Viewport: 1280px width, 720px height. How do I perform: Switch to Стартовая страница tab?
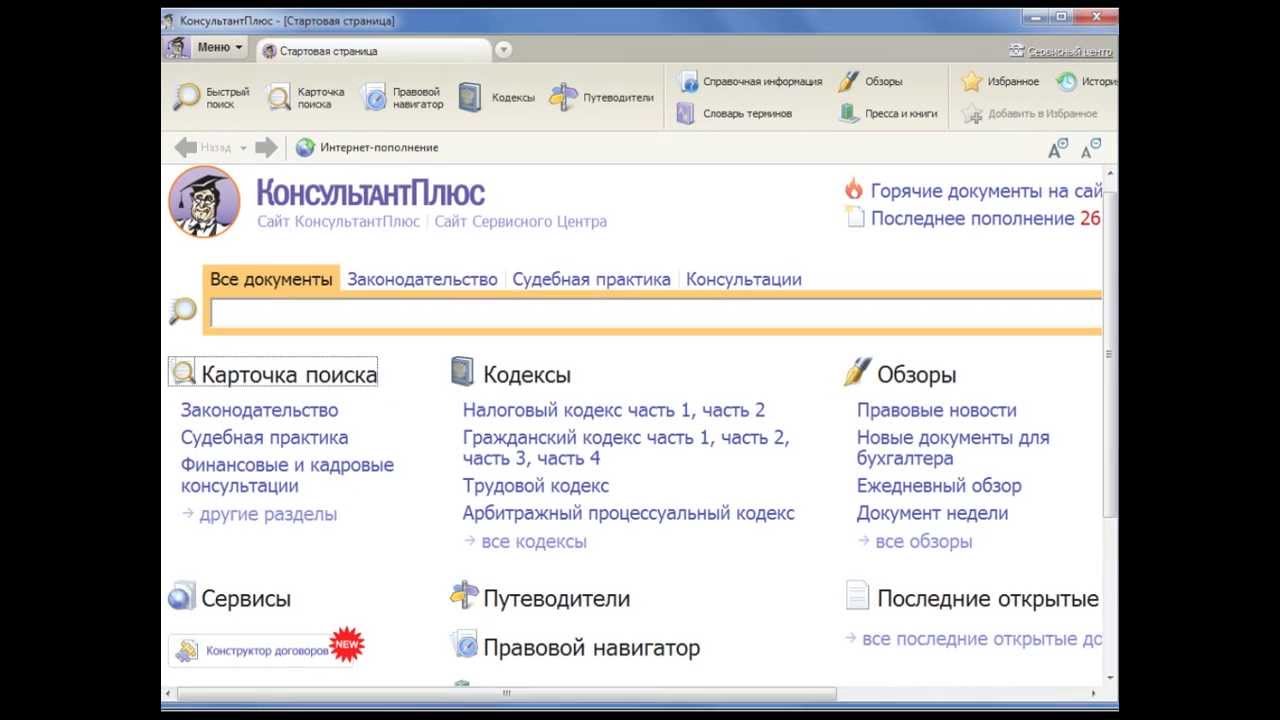click(373, 50)
